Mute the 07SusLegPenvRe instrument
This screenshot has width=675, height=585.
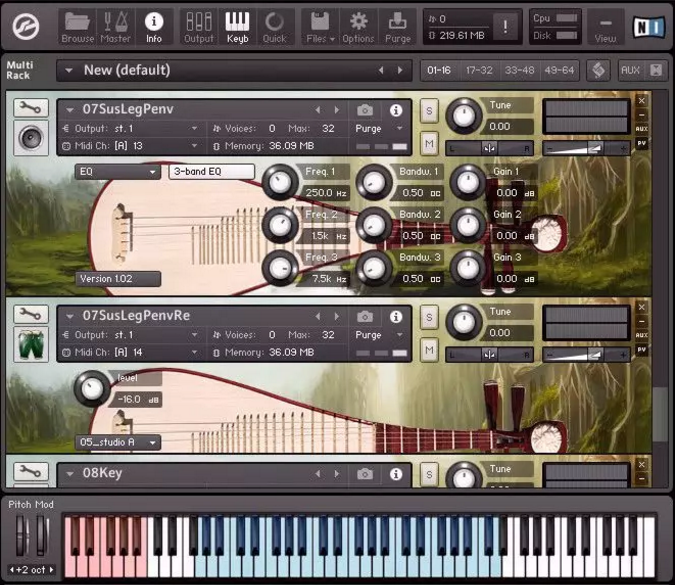click(x=429, y=350)
